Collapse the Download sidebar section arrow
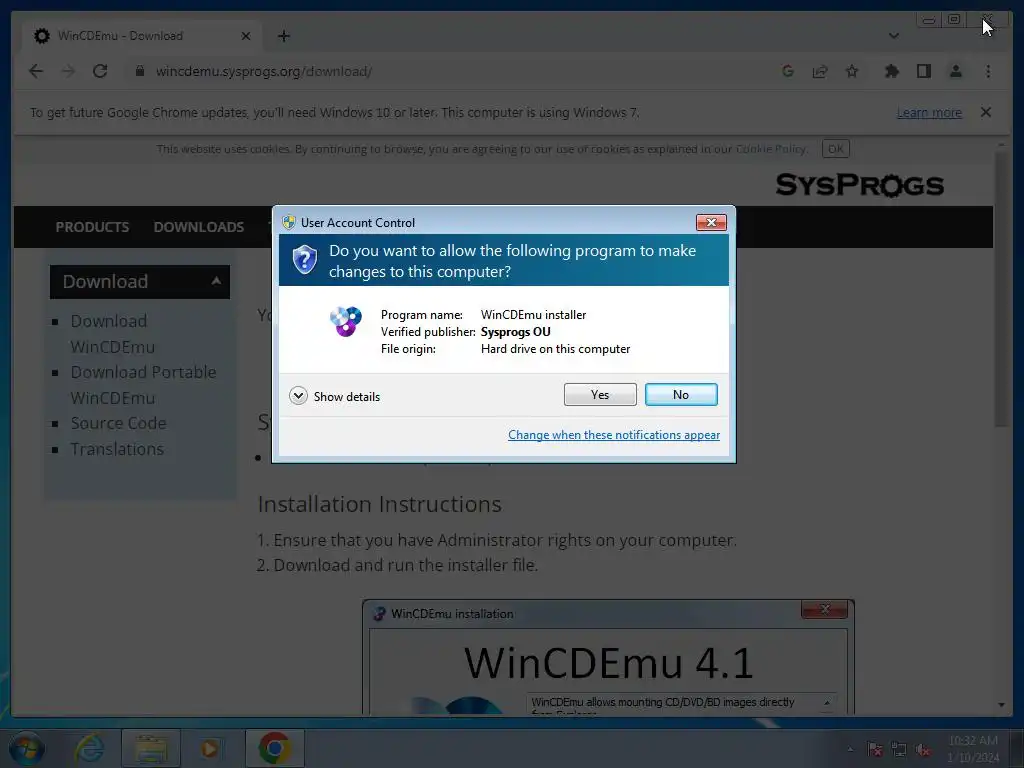This screenshot has width=1024, height=768. point(216,281)
